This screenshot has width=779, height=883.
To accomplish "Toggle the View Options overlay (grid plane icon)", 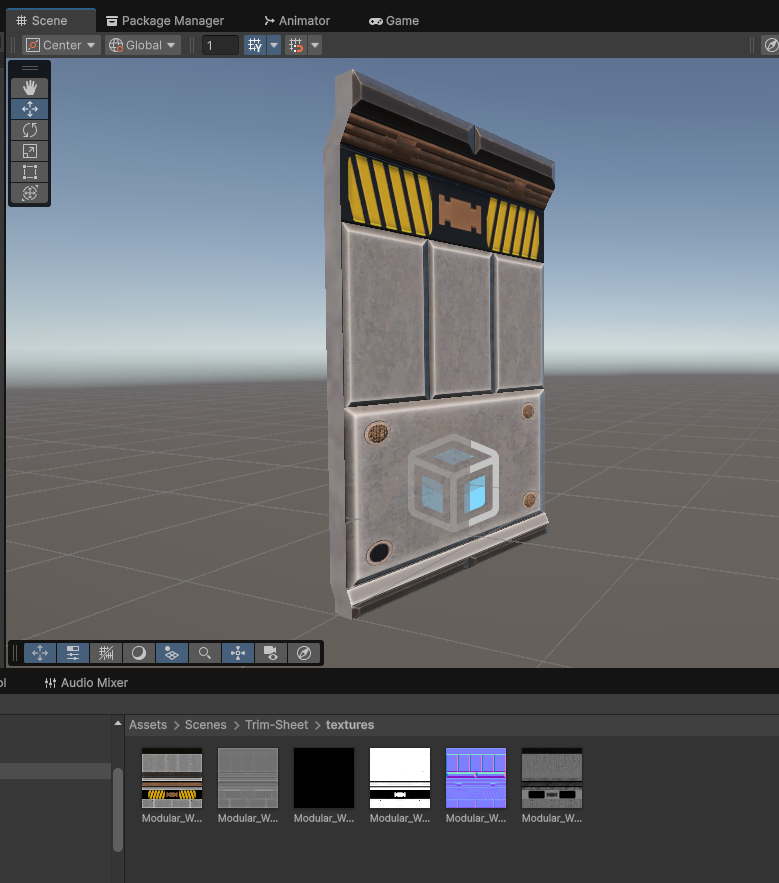I will [172, 653].
